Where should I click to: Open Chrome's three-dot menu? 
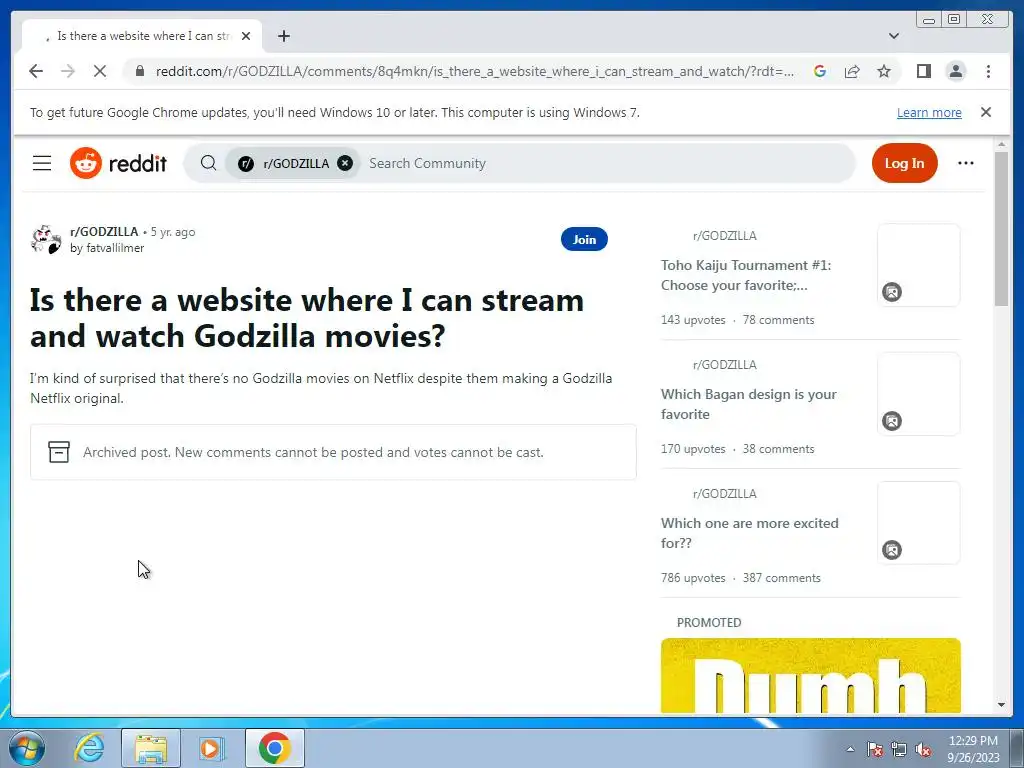point(988,71)
